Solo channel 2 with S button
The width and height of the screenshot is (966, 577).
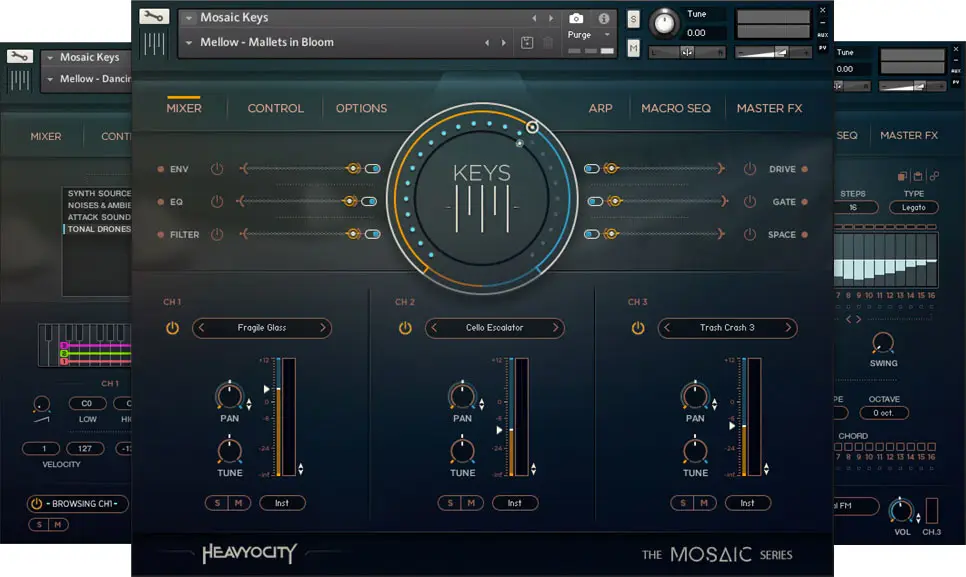click(x=450, y=503)
